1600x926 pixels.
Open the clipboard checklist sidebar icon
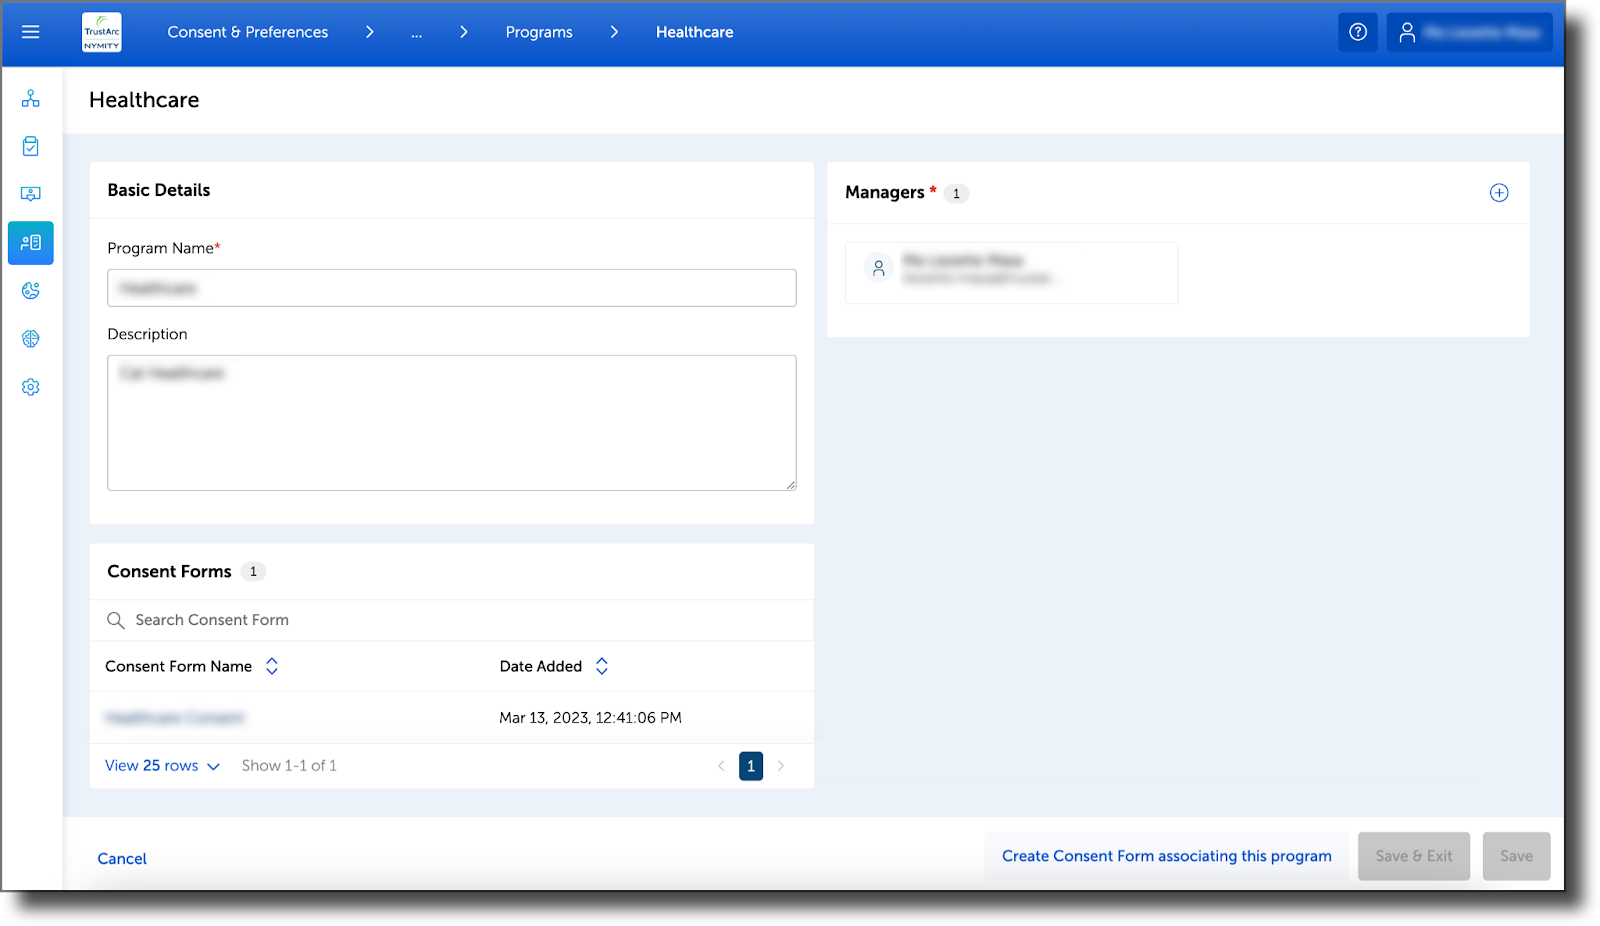click(30, 146)
